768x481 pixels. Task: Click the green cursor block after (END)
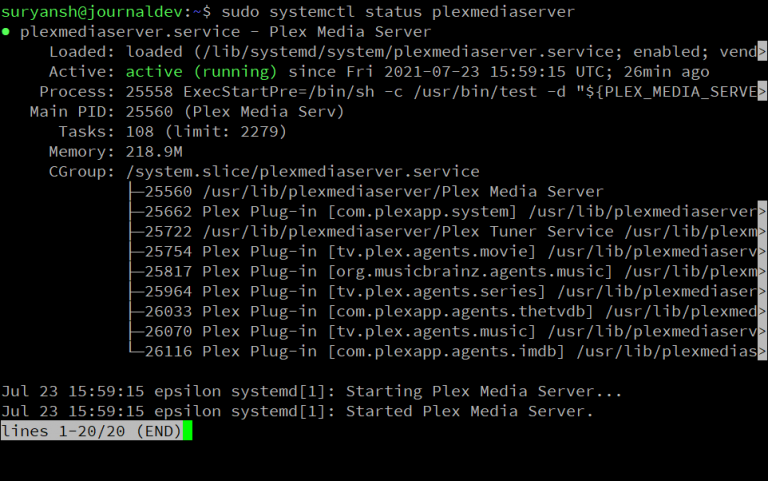pos(188,431)
